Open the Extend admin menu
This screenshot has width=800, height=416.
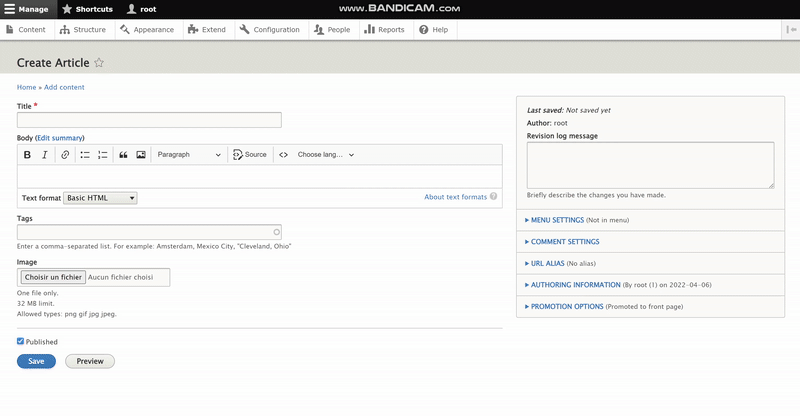[x=207, y=30]
